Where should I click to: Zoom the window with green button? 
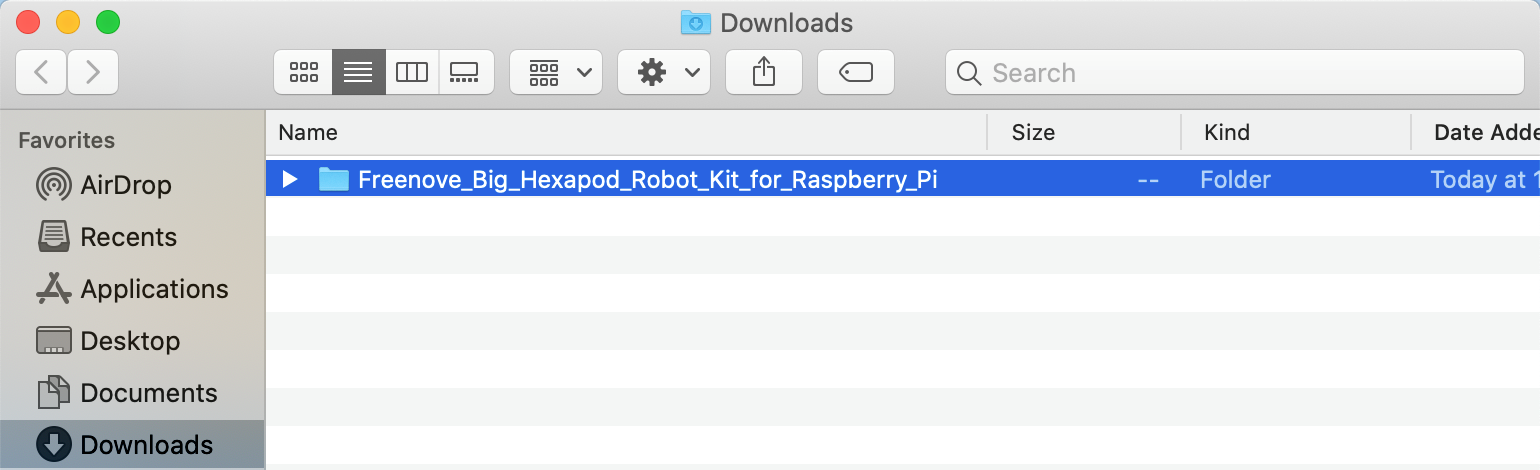(x=108, y=22)
